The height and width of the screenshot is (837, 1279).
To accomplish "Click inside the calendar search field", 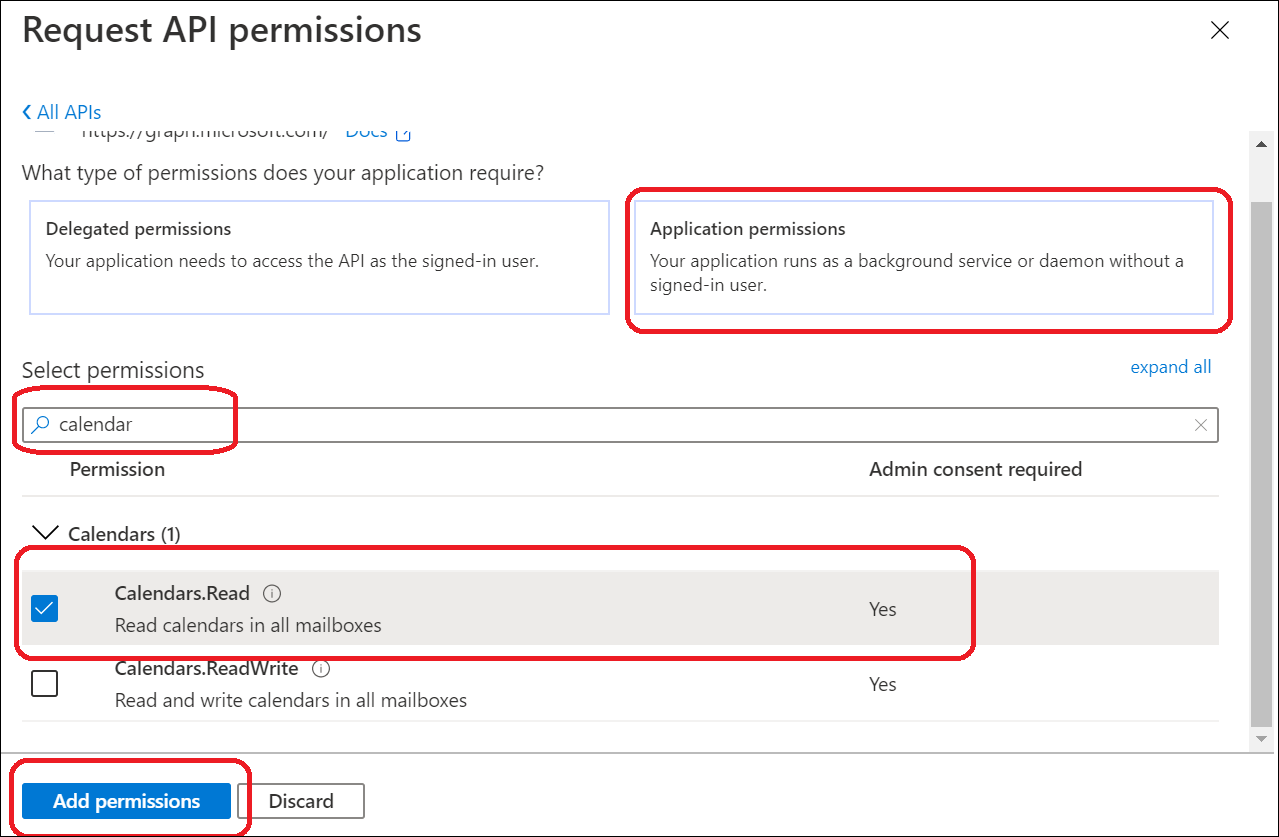I will point(600,425).
